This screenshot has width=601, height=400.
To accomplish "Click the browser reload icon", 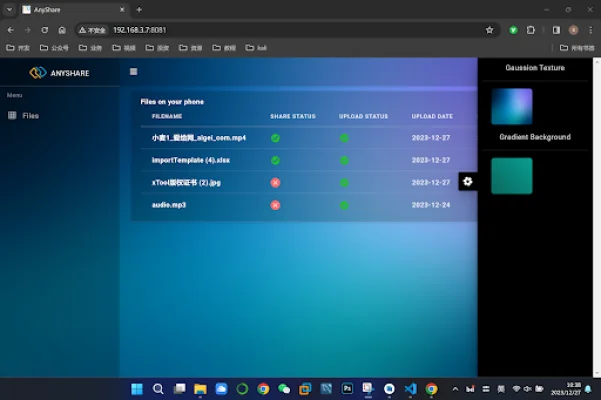I will pyautogui.click(x=44, y=30).
